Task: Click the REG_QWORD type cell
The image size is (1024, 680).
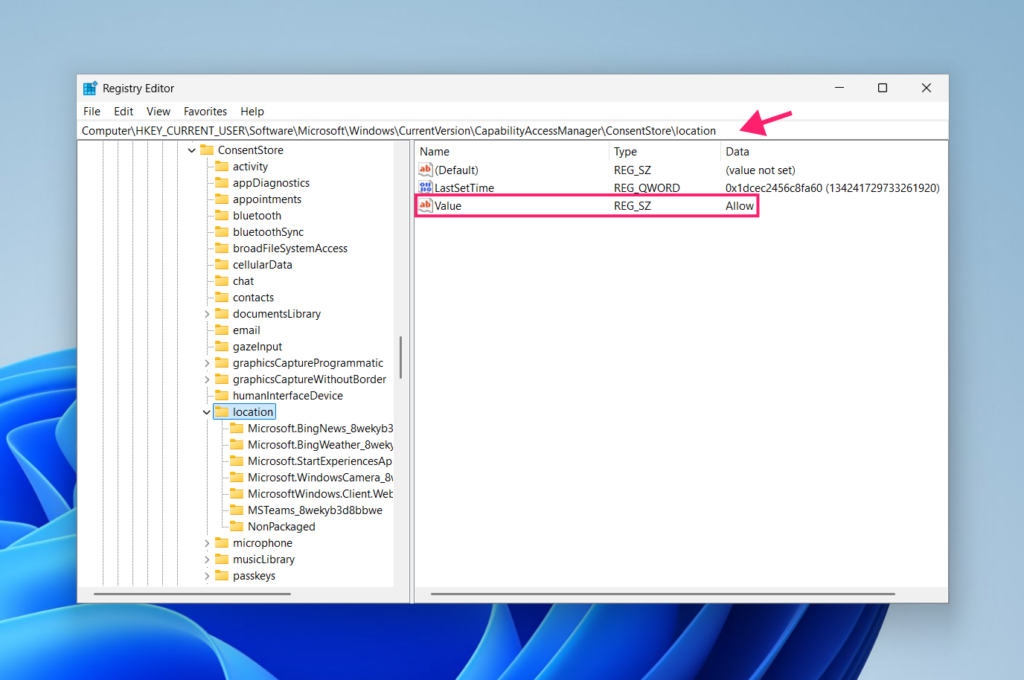Action: (647, 187)
